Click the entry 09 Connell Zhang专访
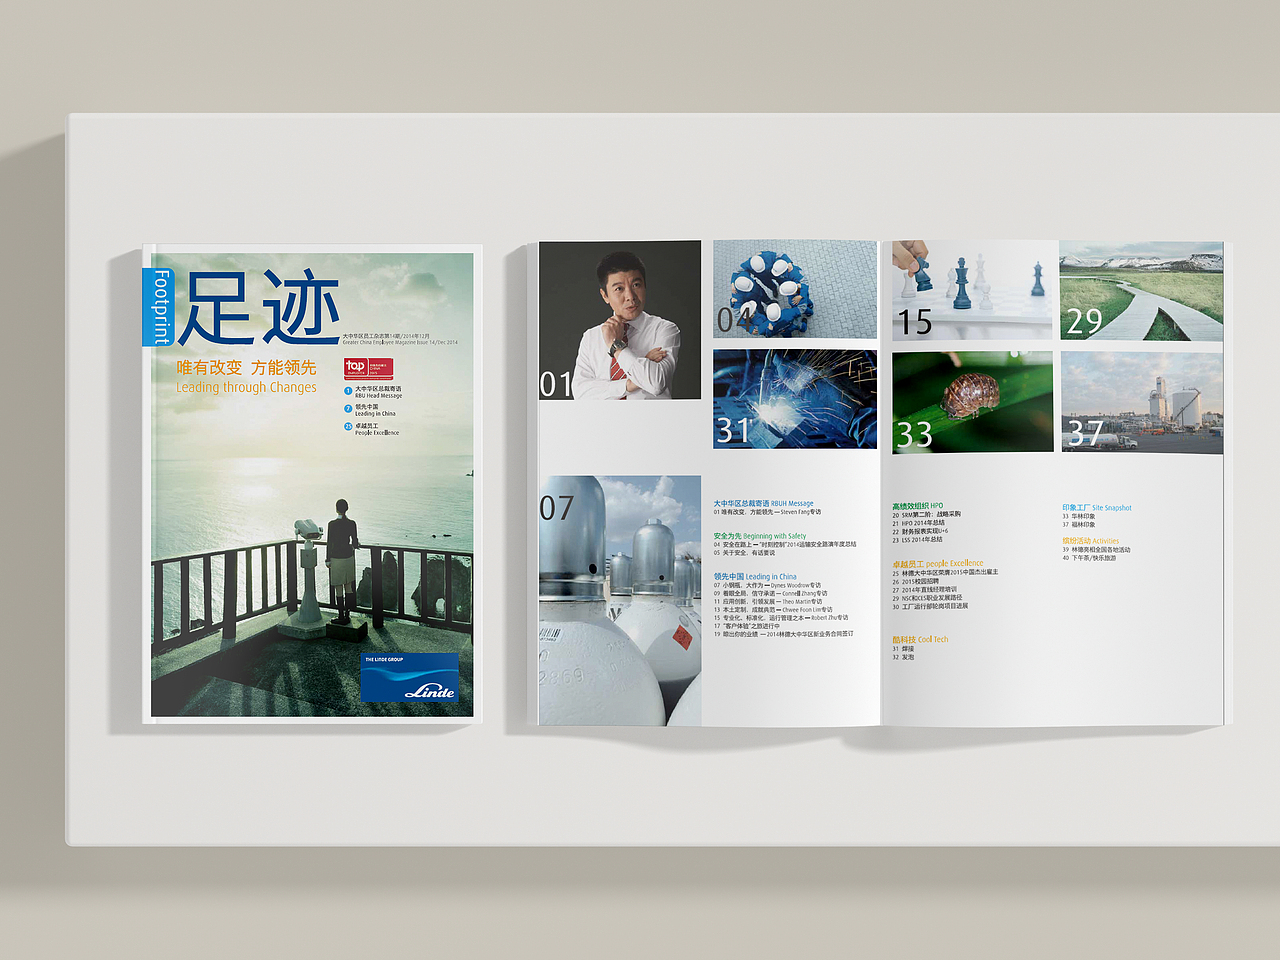This screenshot has height=960, width=1280. click(771, 594)
